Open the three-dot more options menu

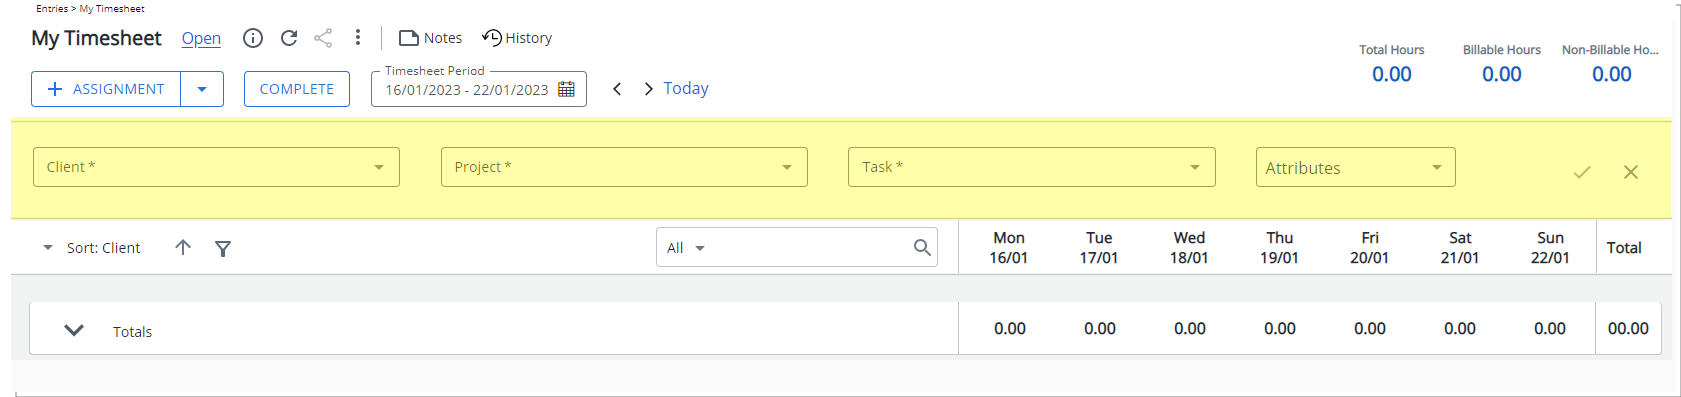coord(358,37)
